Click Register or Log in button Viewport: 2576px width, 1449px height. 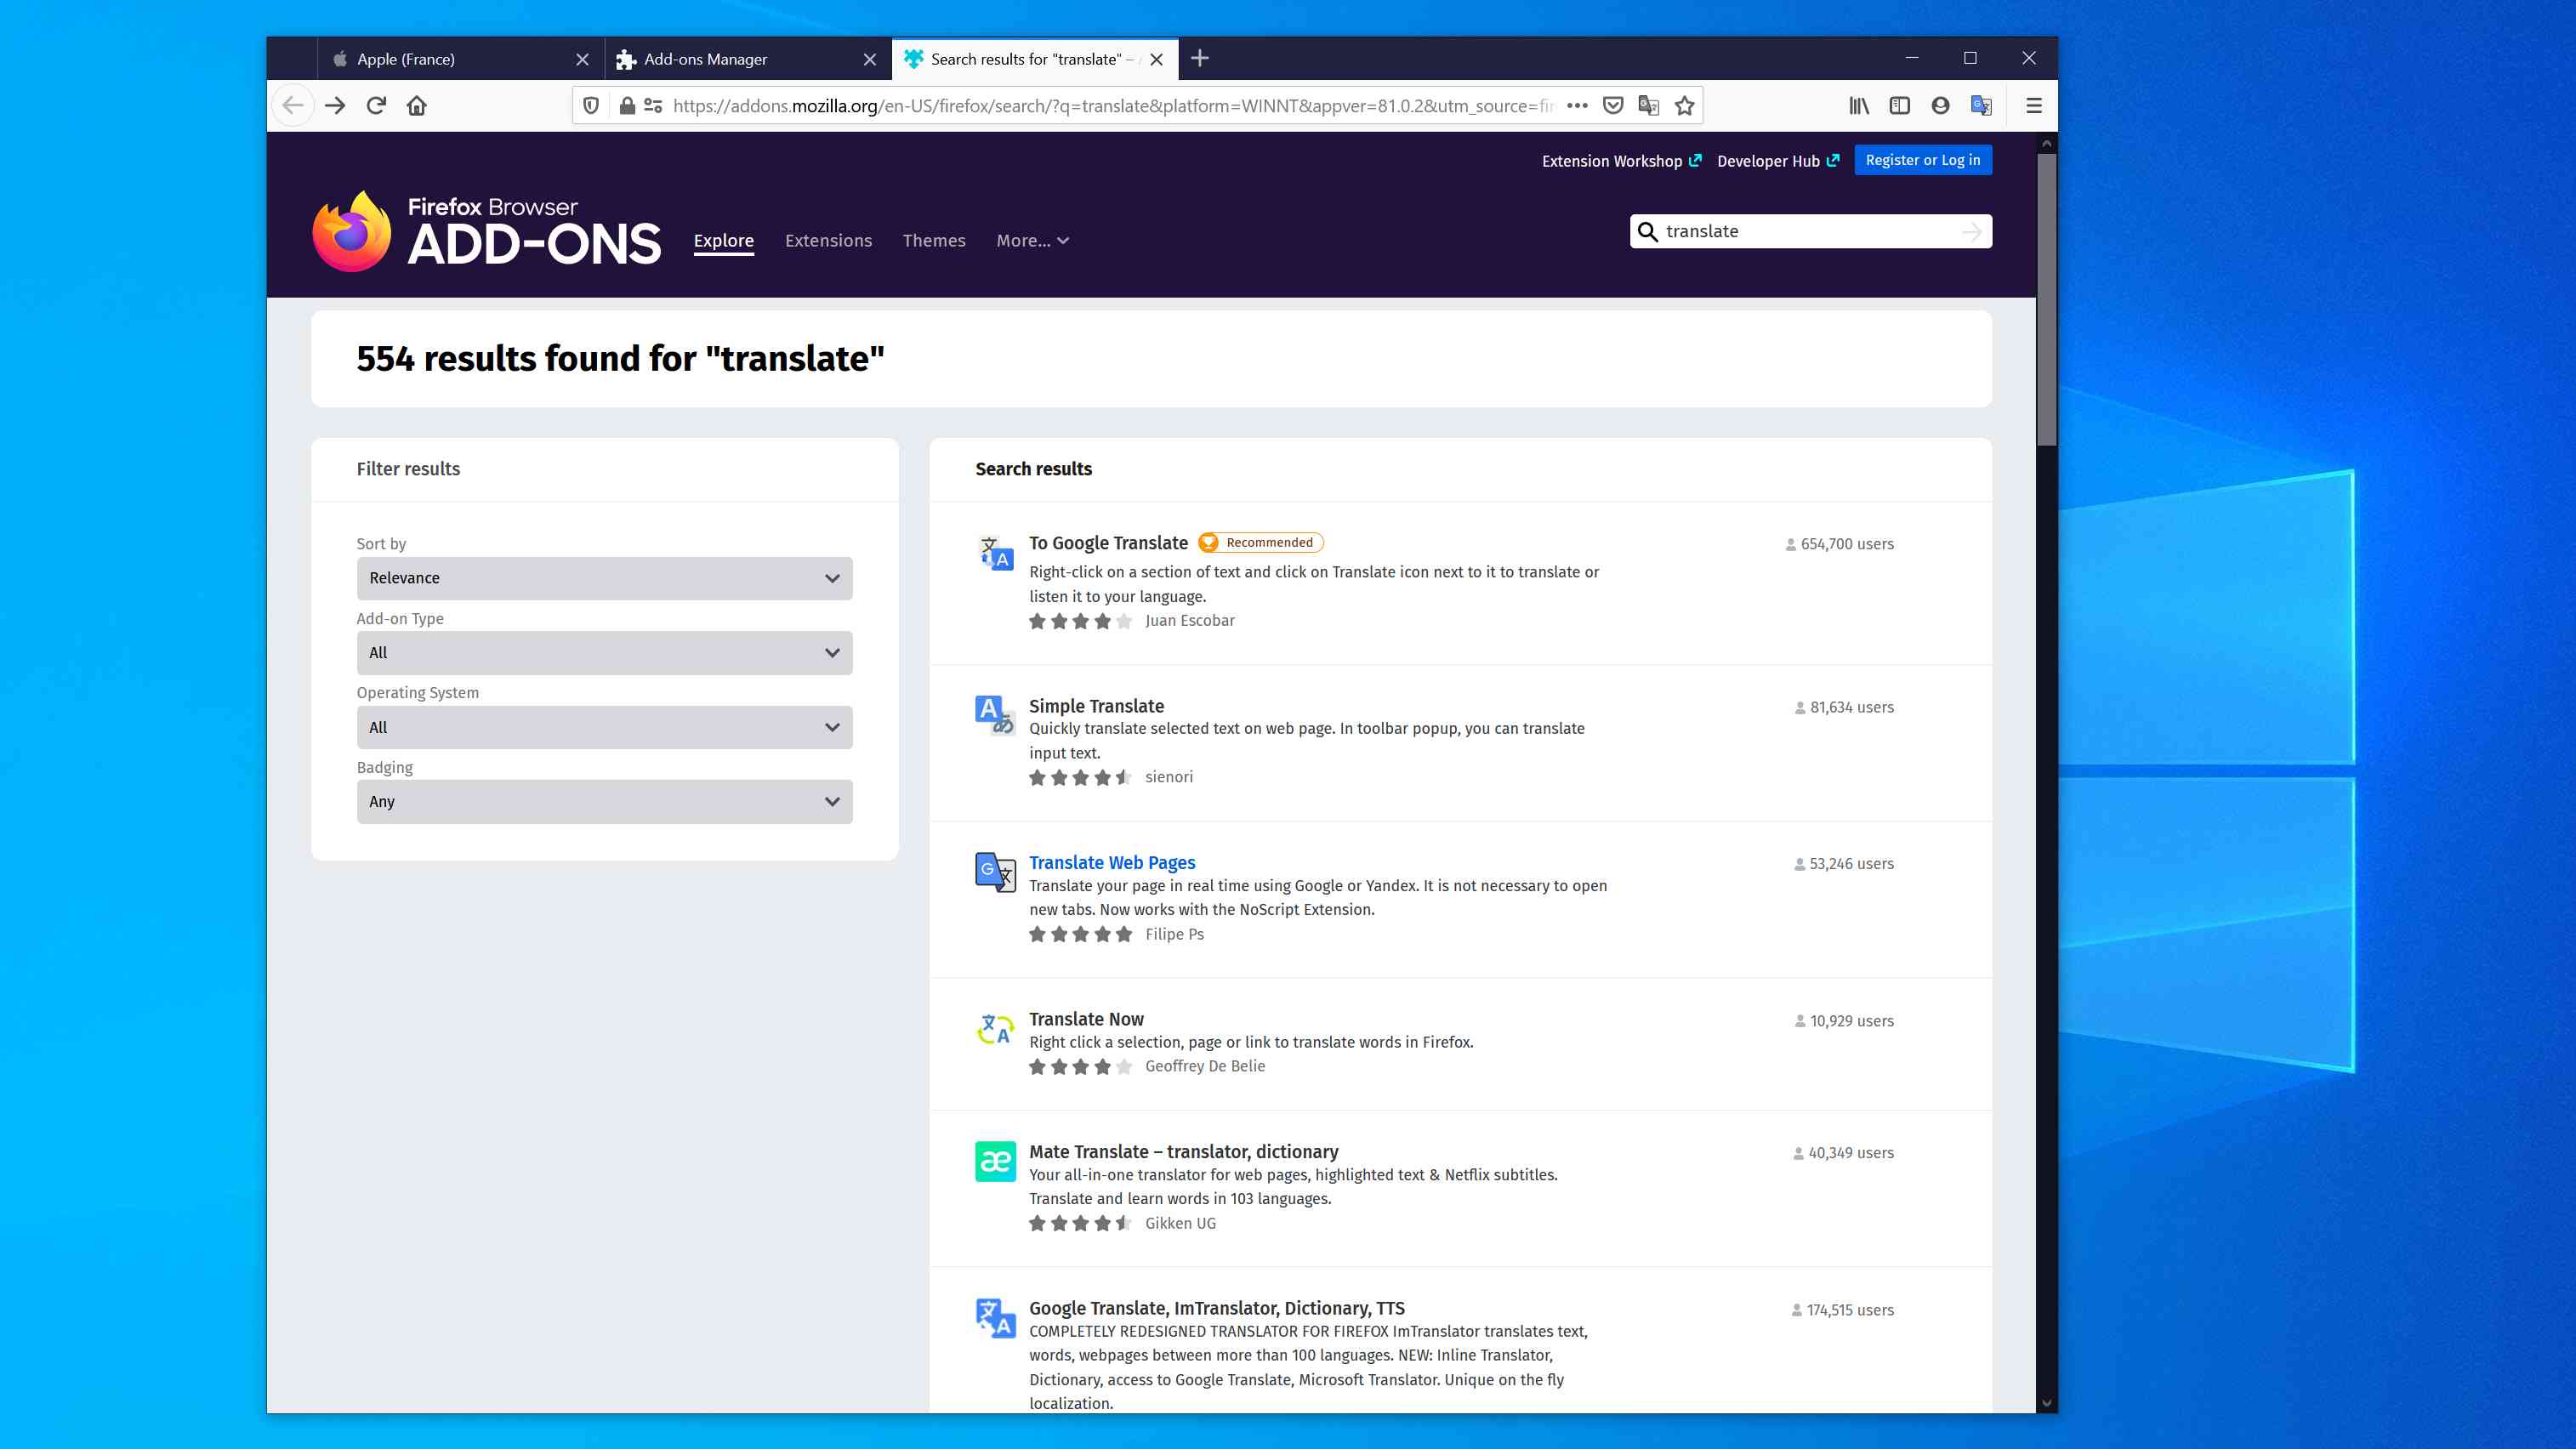tap(1923, 160)
